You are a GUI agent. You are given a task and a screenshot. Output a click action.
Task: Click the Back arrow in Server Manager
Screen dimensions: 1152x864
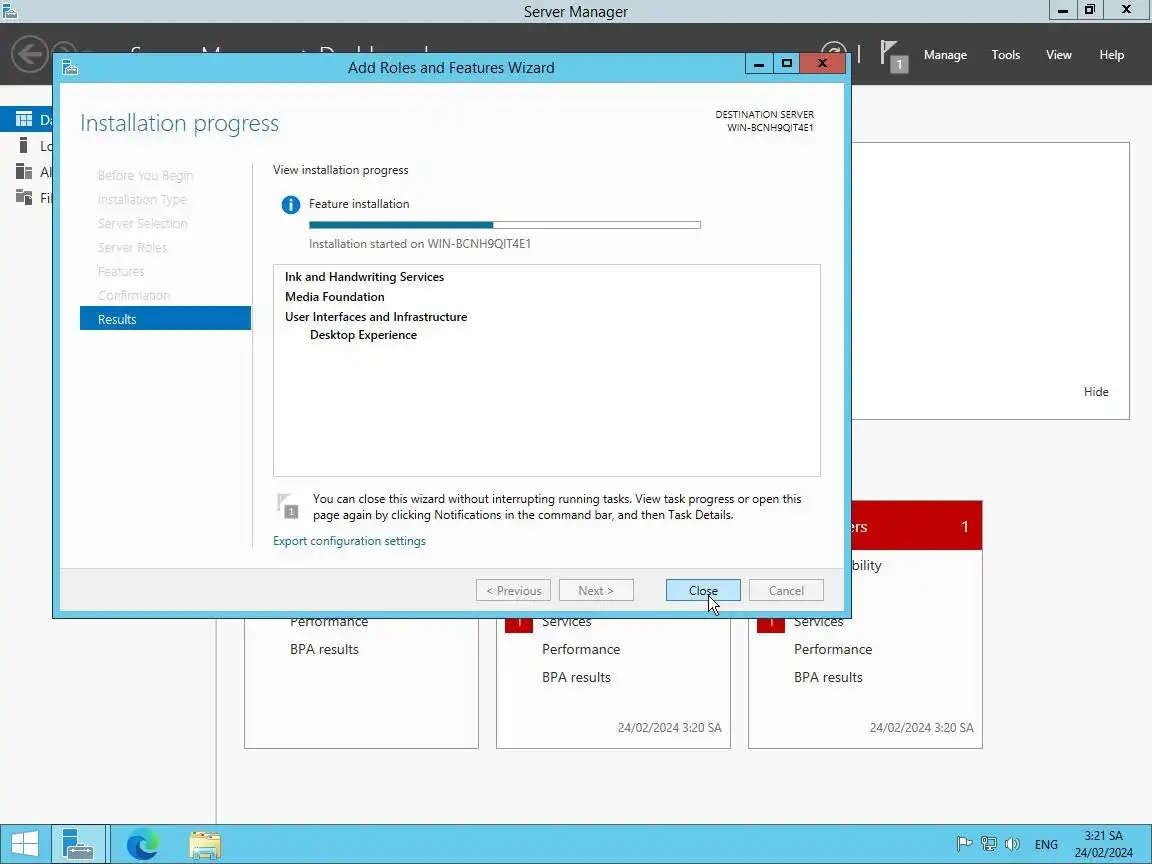tap(29, 54)
